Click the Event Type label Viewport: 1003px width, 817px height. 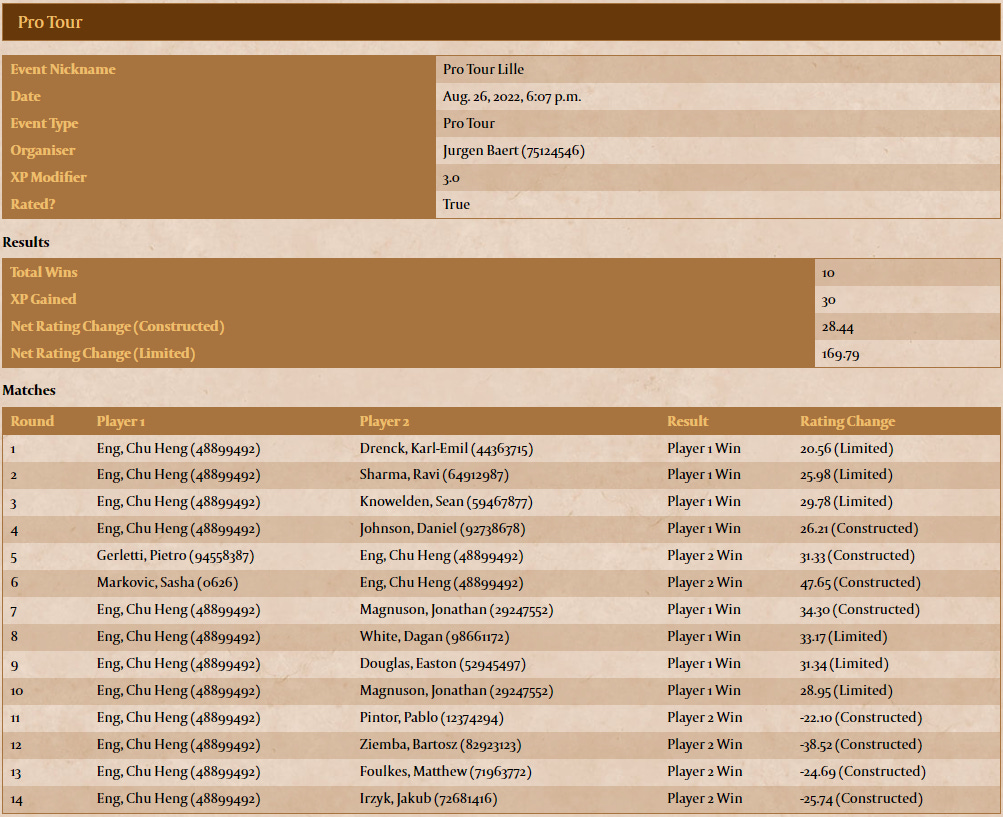pos(44,123)
